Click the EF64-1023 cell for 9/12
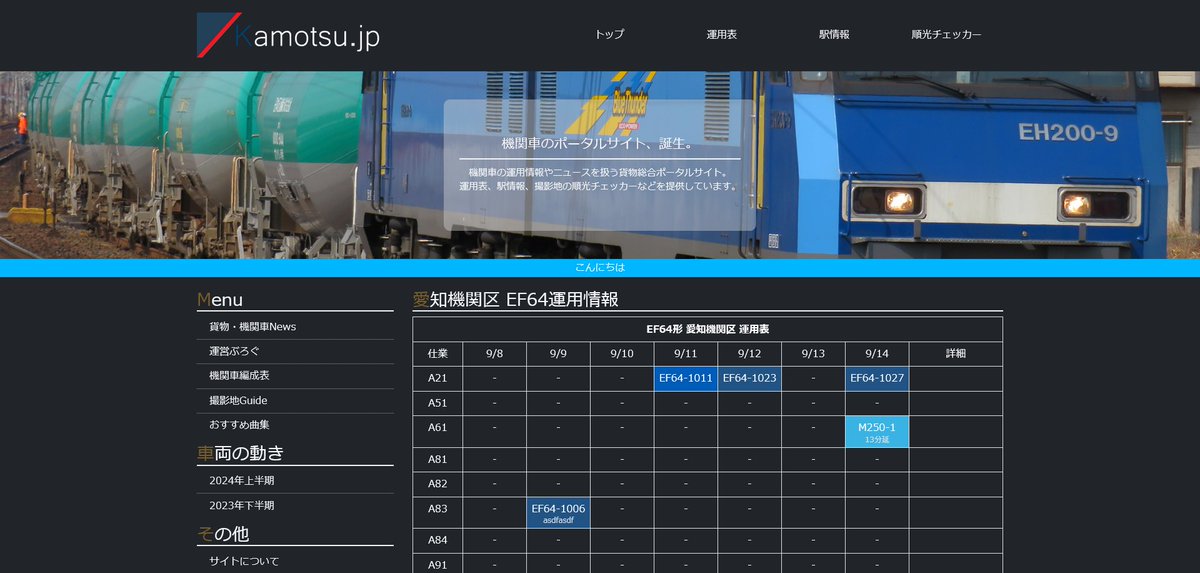Viewport: 1200px width, 573px height. (750, 379)
